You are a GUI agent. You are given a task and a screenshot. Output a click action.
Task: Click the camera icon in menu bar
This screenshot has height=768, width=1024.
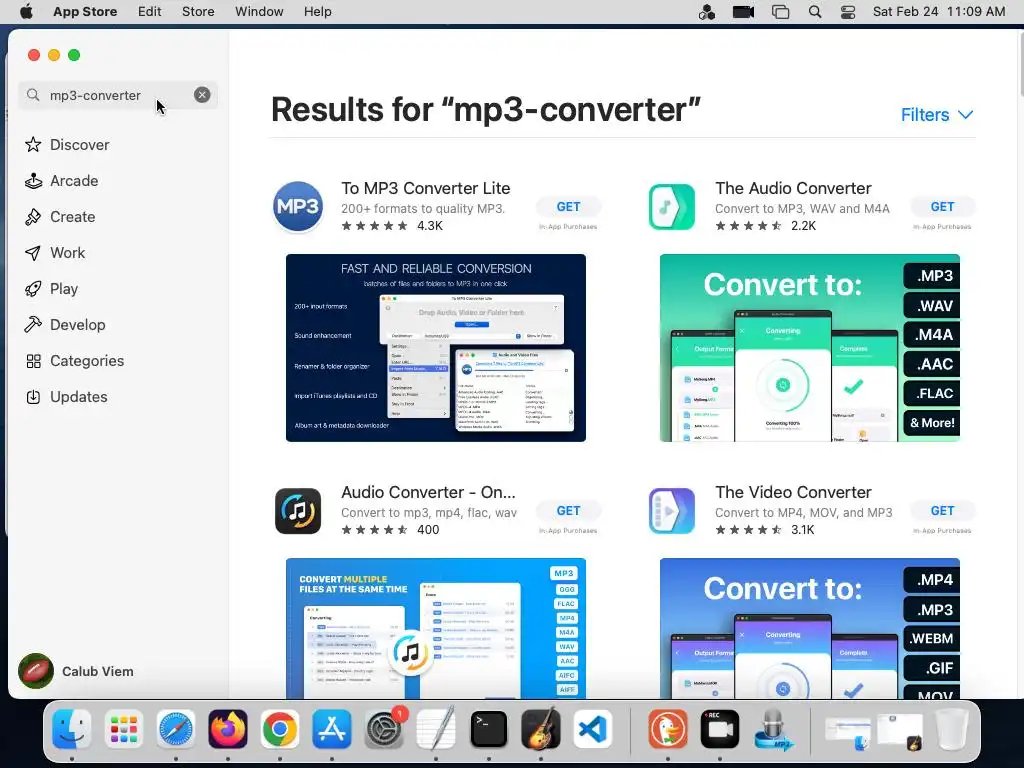coord(743,12)
